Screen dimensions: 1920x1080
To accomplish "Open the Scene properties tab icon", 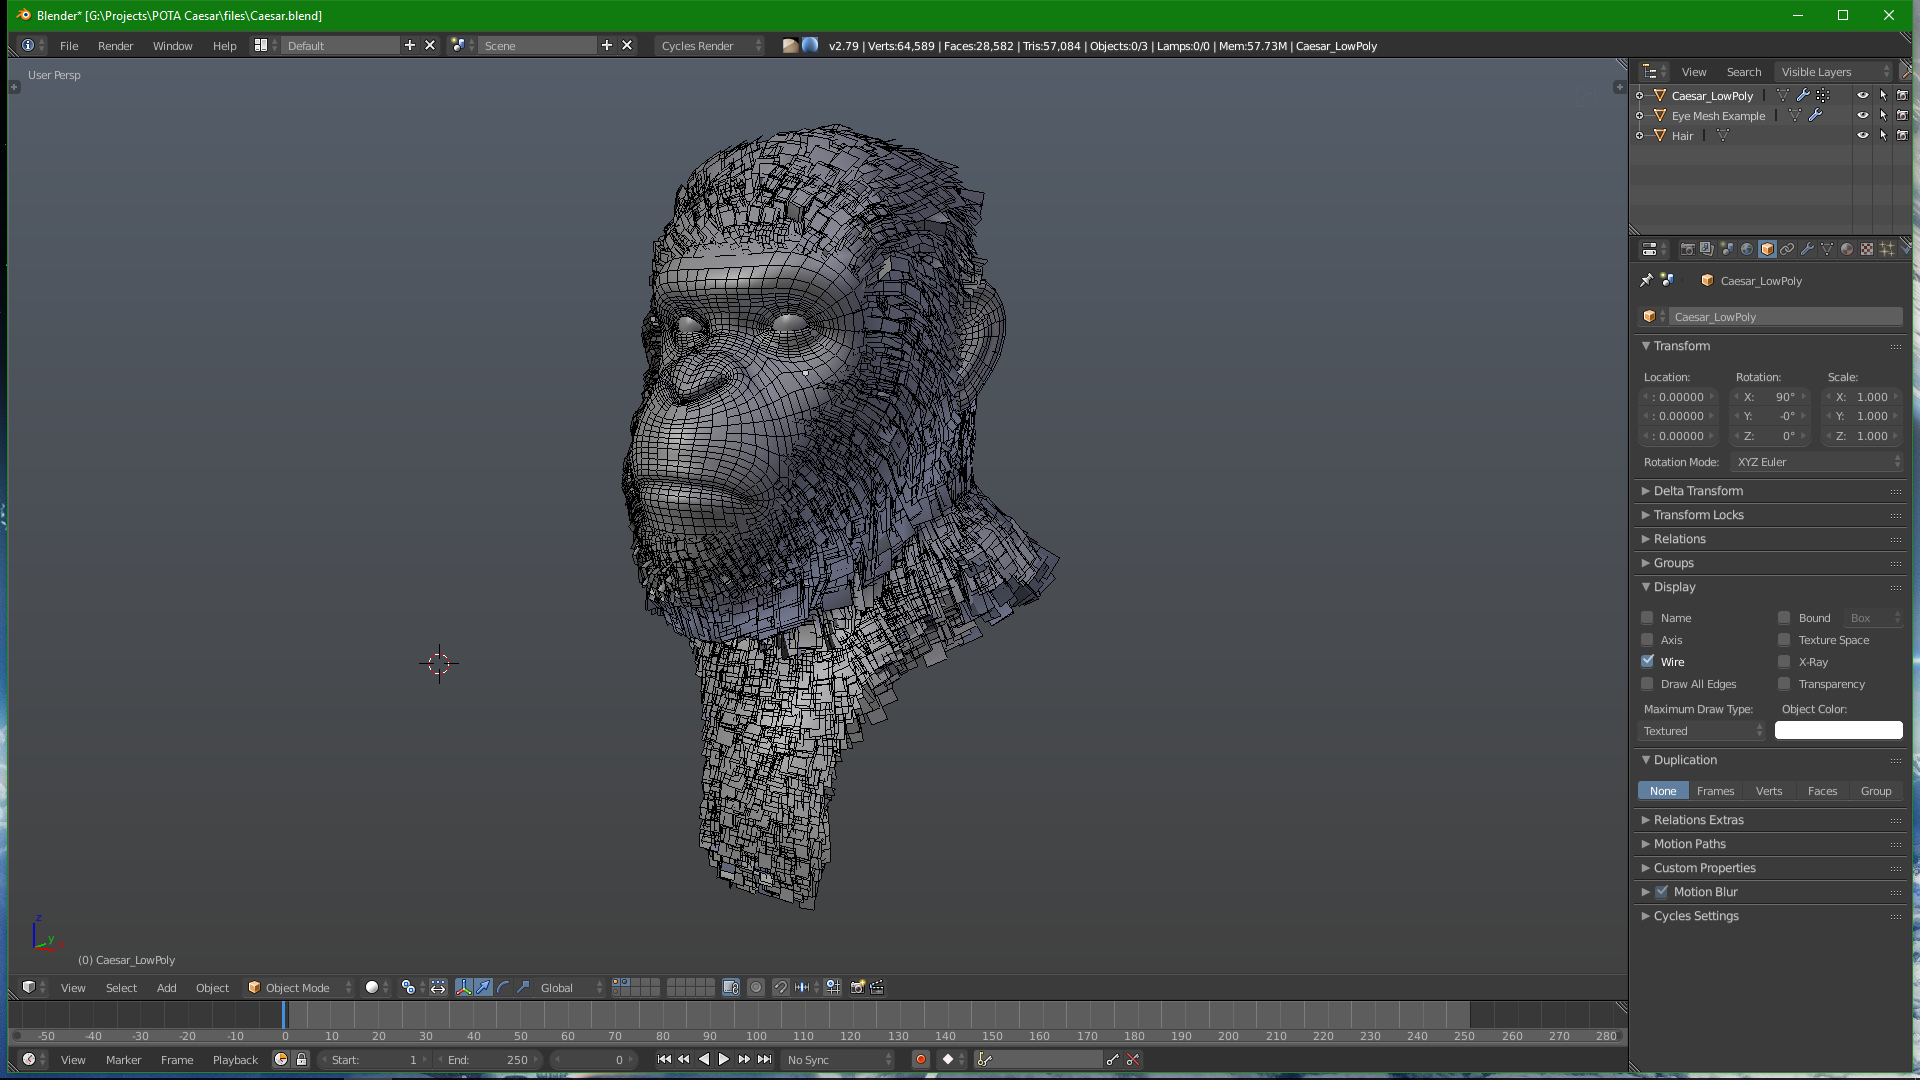I will click(x=1727, y=249).
